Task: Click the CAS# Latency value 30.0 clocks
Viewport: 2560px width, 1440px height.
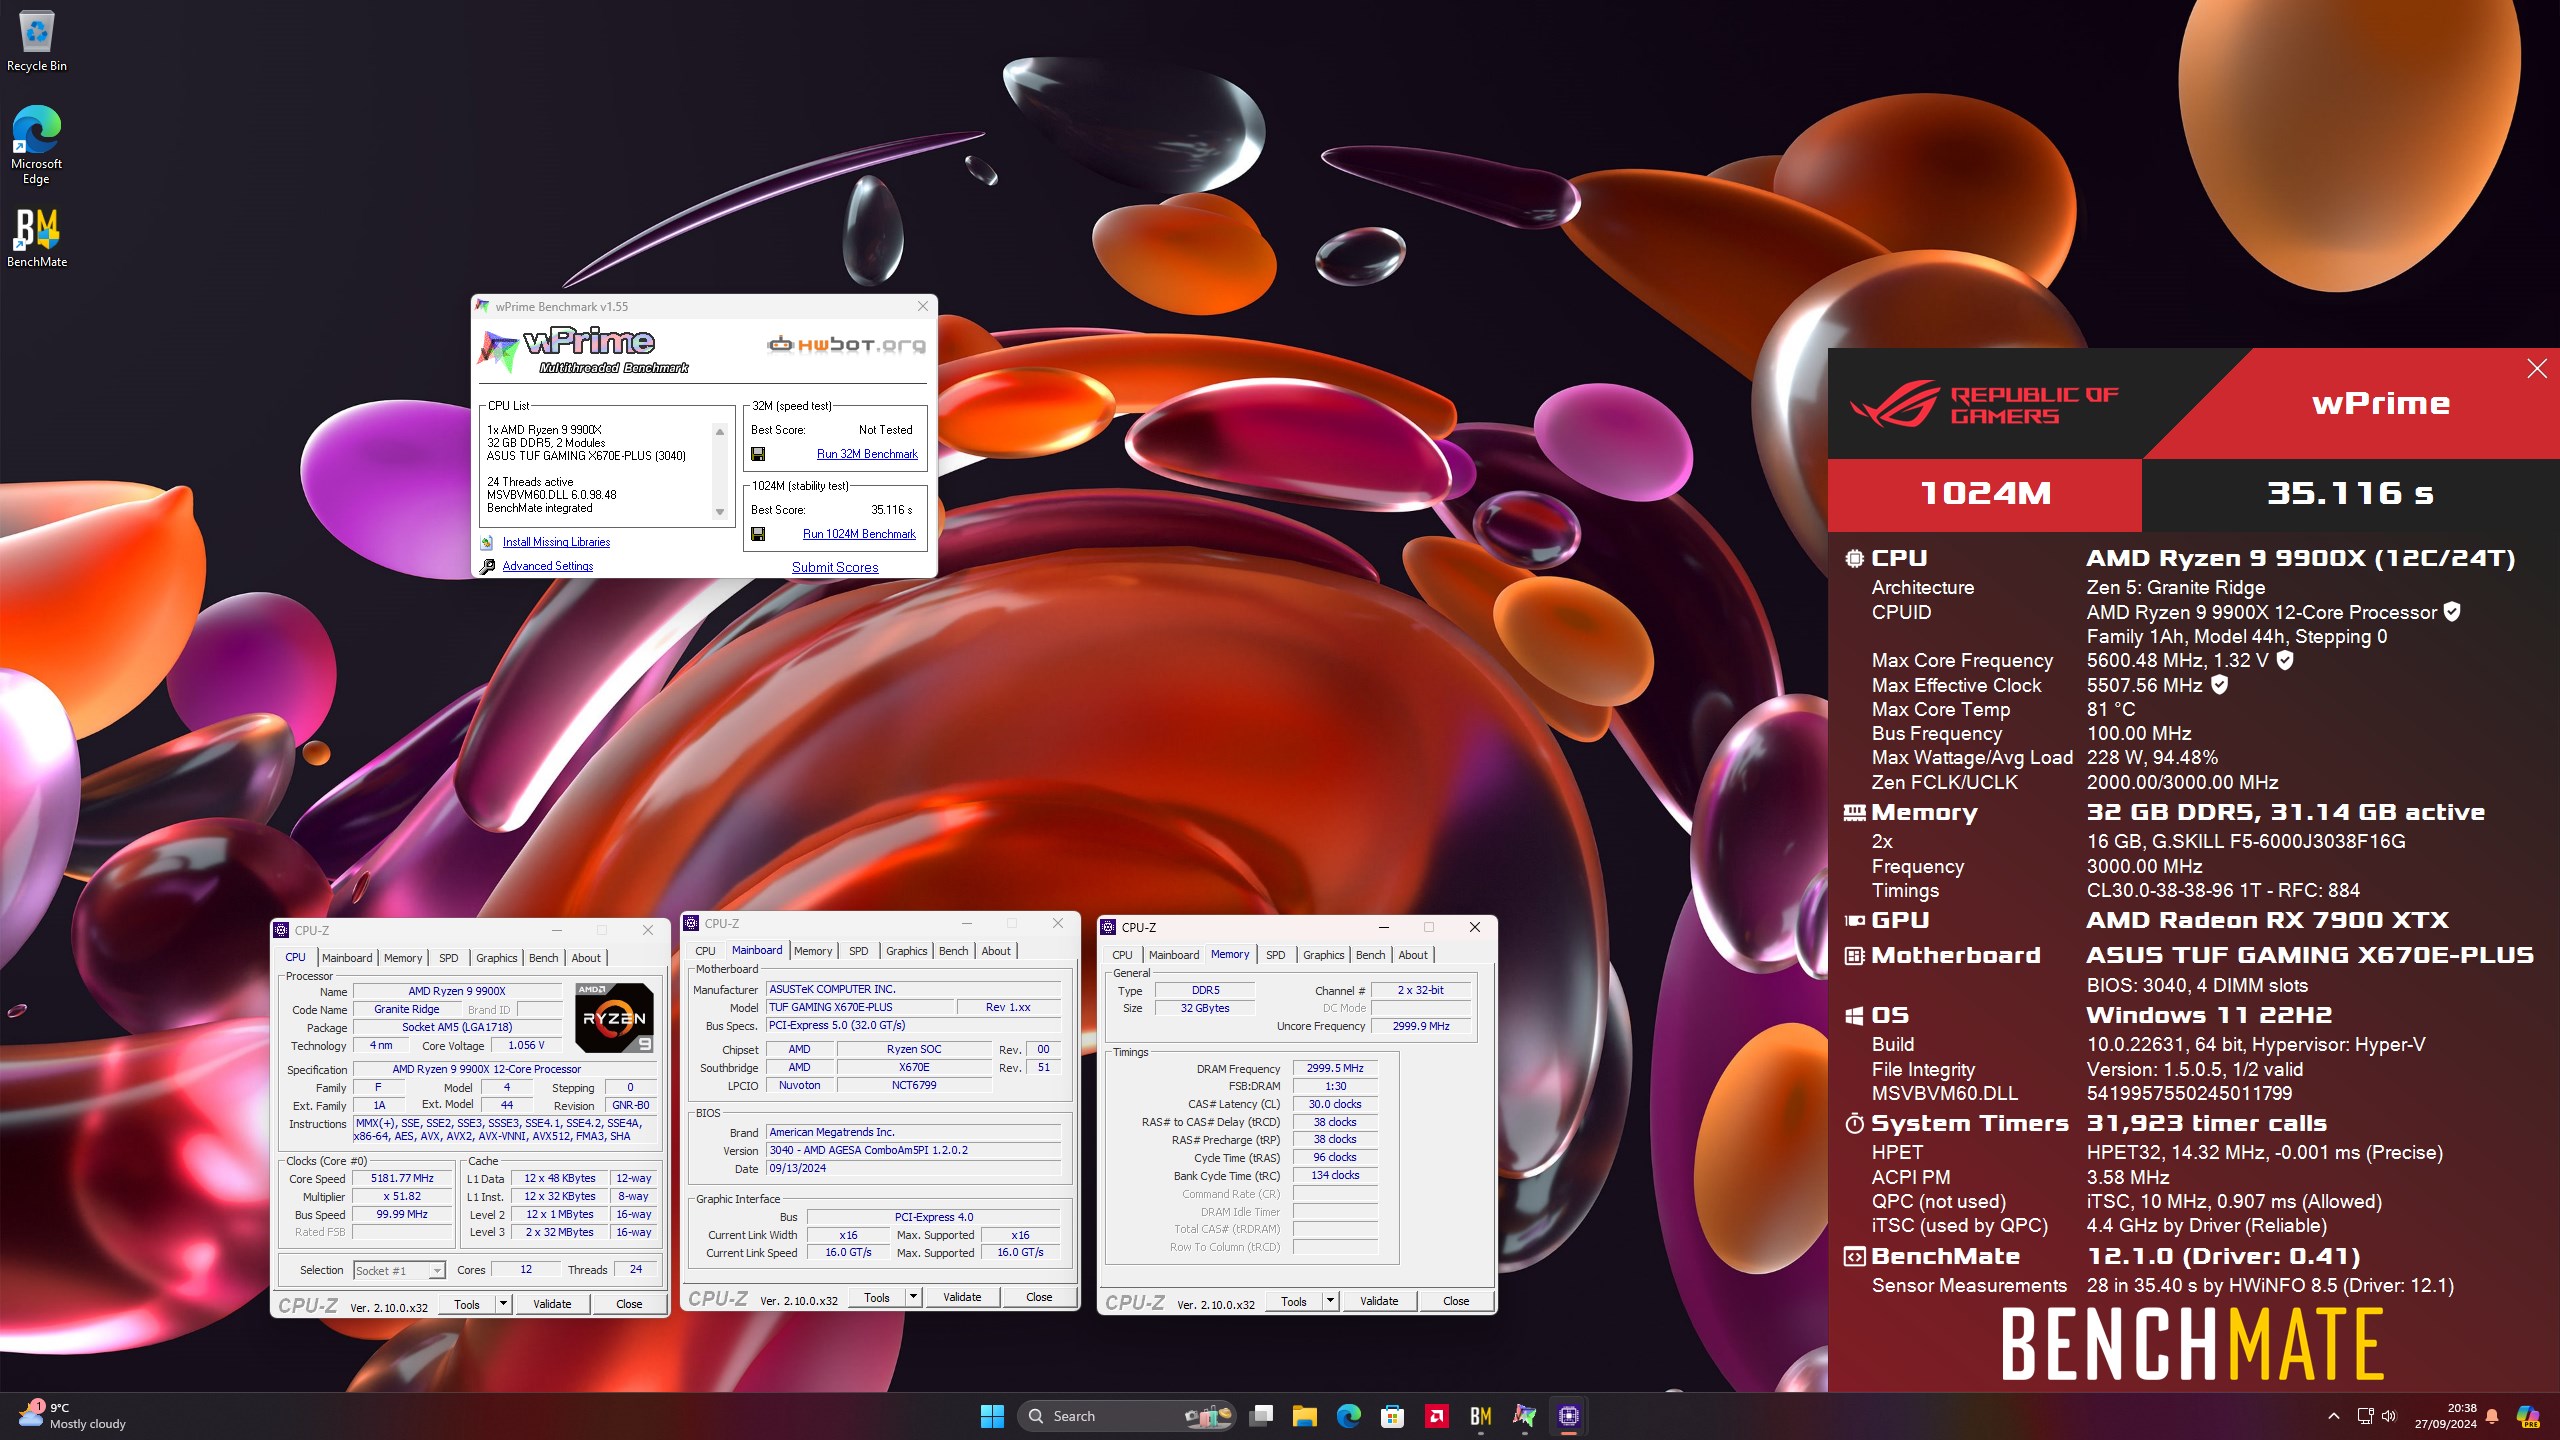Action: pos(1335,1104)
